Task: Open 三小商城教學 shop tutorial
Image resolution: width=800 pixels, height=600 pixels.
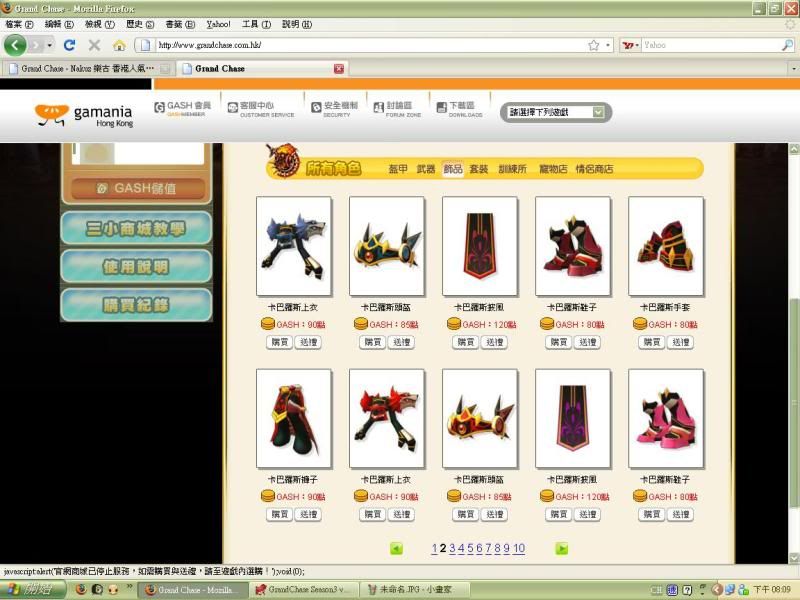Action: (x=136, y=228)
